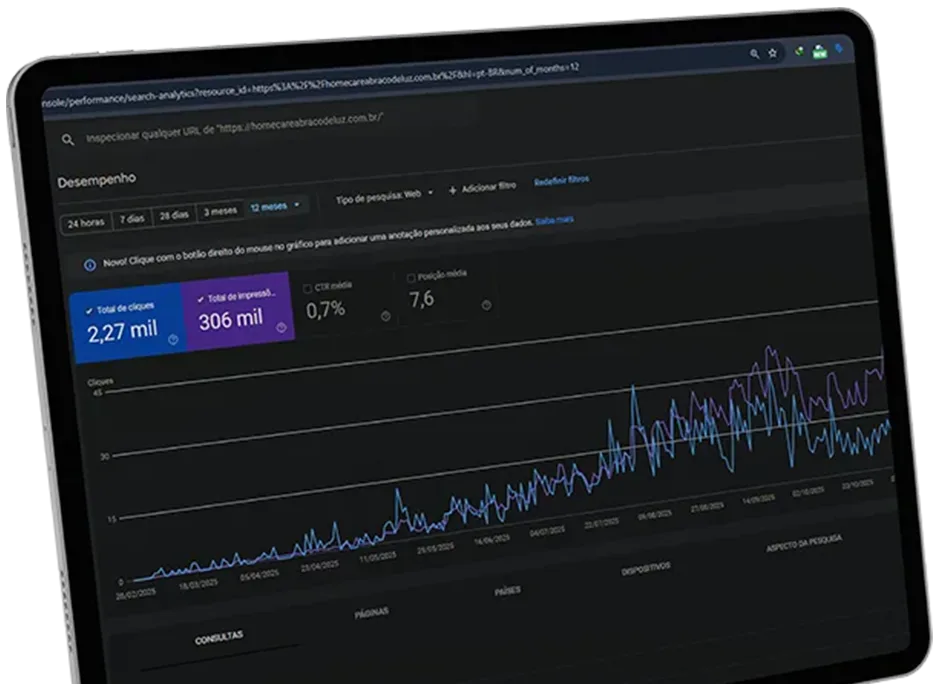Click the green NEW extension icon
This screenshot has width=936, height=684.
pyautogui.click(x=819, y=52)
